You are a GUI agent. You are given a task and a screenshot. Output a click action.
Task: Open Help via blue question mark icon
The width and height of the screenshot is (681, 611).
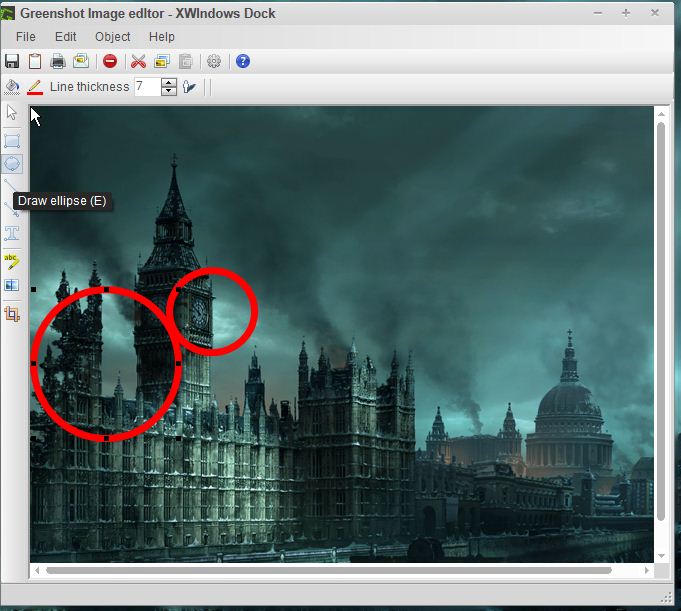coord(242,61)
